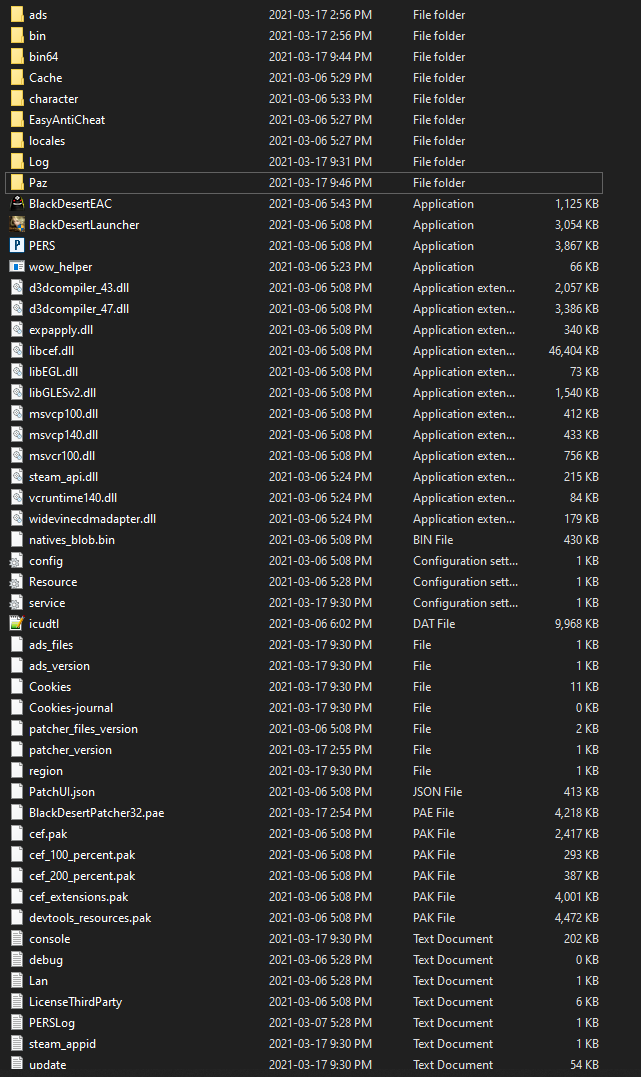Viewport: 641px width, 1077px height.
Task: Select the Paz folder icon
Action: click(x=17, y=183)
